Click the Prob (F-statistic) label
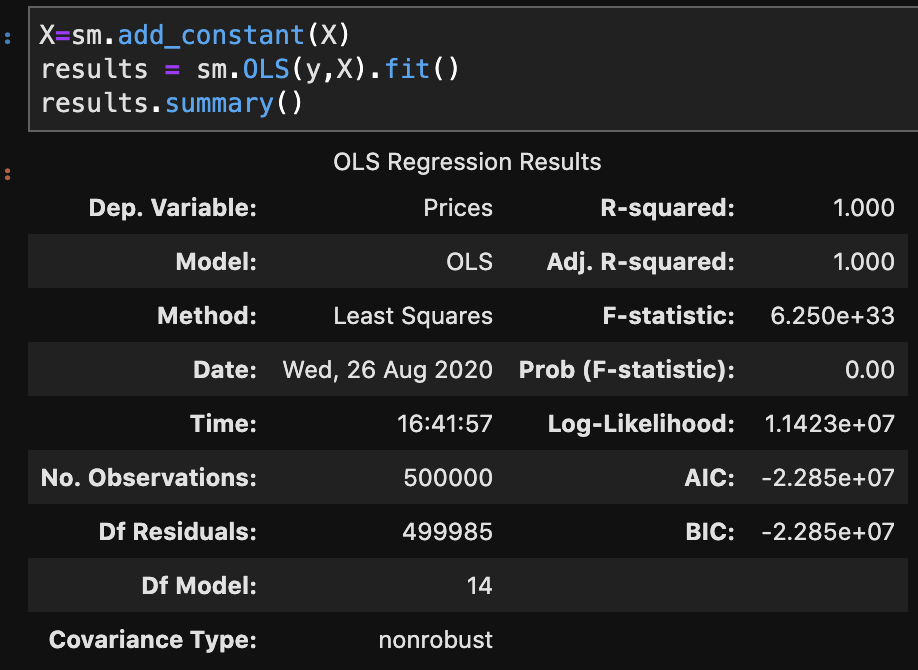 pyautogui.click(x=626, y=370)
